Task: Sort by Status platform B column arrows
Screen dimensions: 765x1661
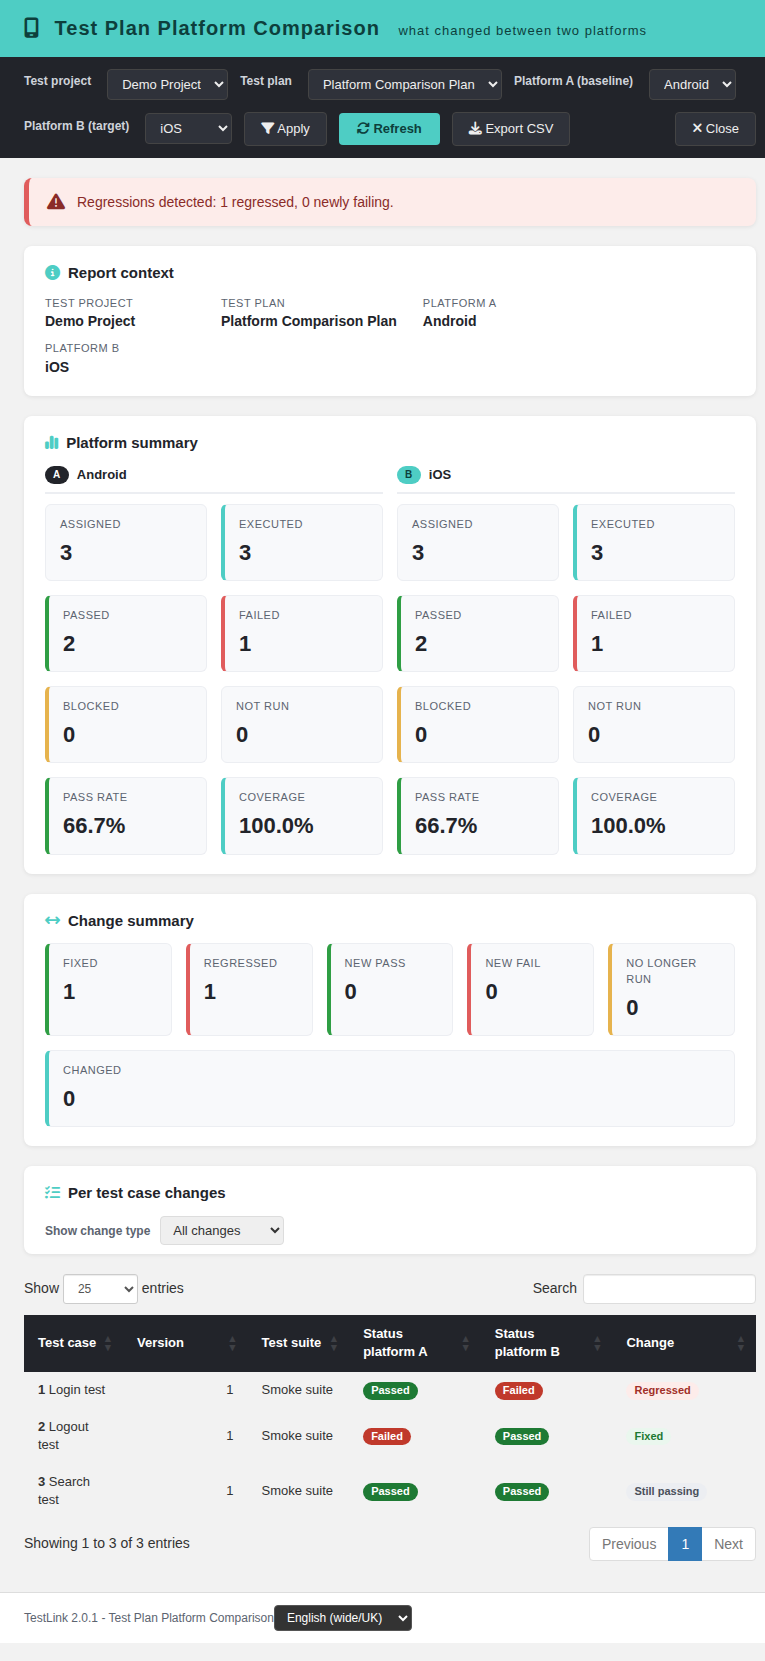Action: click(x=597, y=1343)
